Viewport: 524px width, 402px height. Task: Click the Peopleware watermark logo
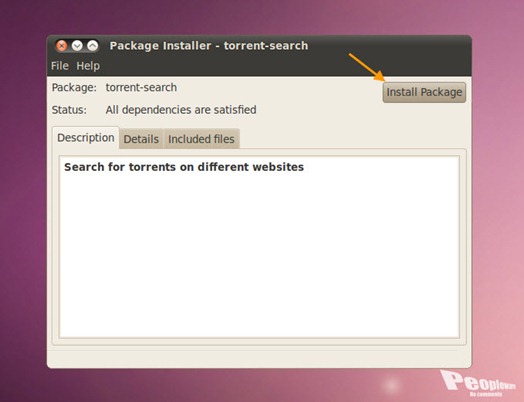478,383
